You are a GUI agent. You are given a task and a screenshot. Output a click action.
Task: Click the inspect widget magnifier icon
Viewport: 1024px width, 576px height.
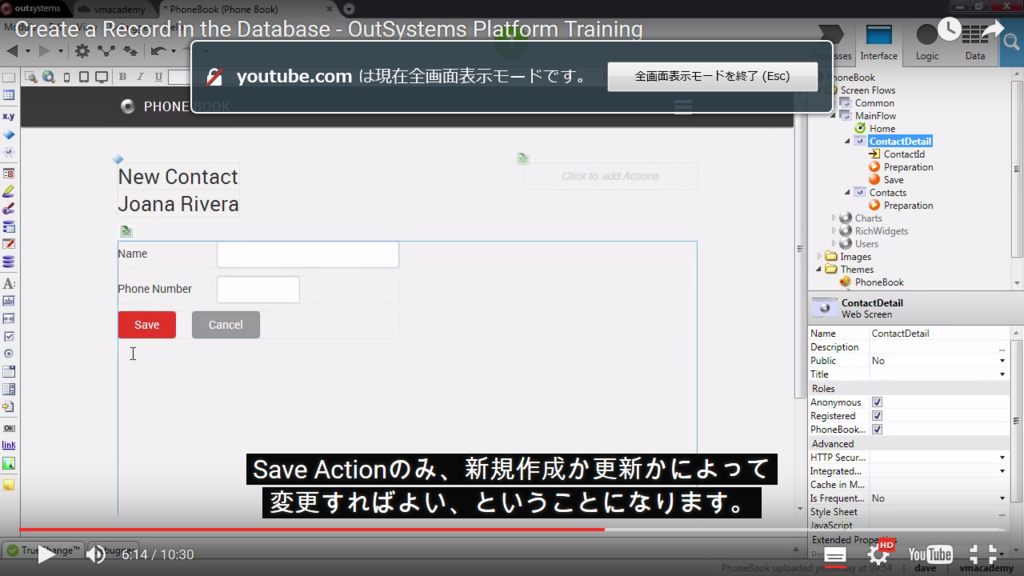click(31, 77)
